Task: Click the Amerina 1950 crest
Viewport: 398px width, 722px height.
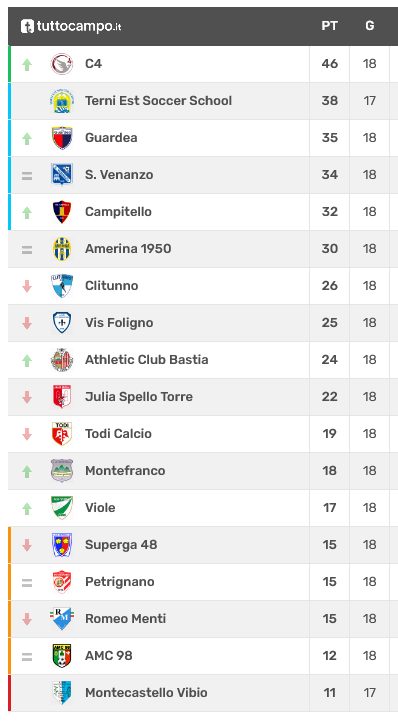Action: coord(62,249)
